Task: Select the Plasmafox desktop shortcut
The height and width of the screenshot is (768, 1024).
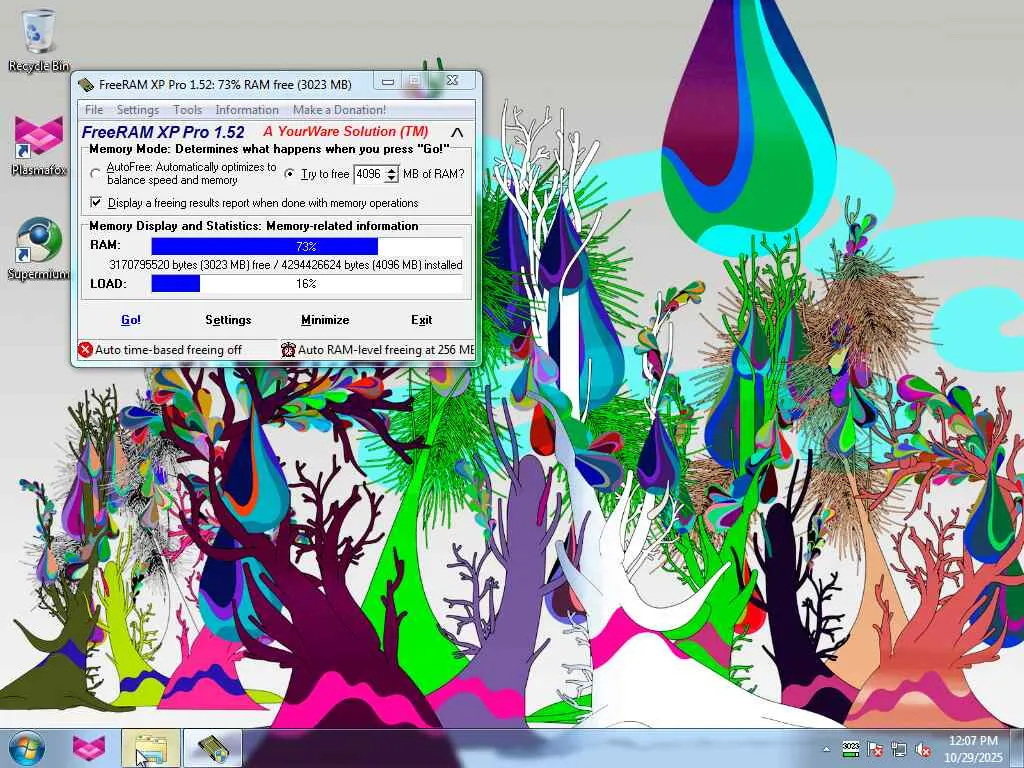Action: [39, 145]
